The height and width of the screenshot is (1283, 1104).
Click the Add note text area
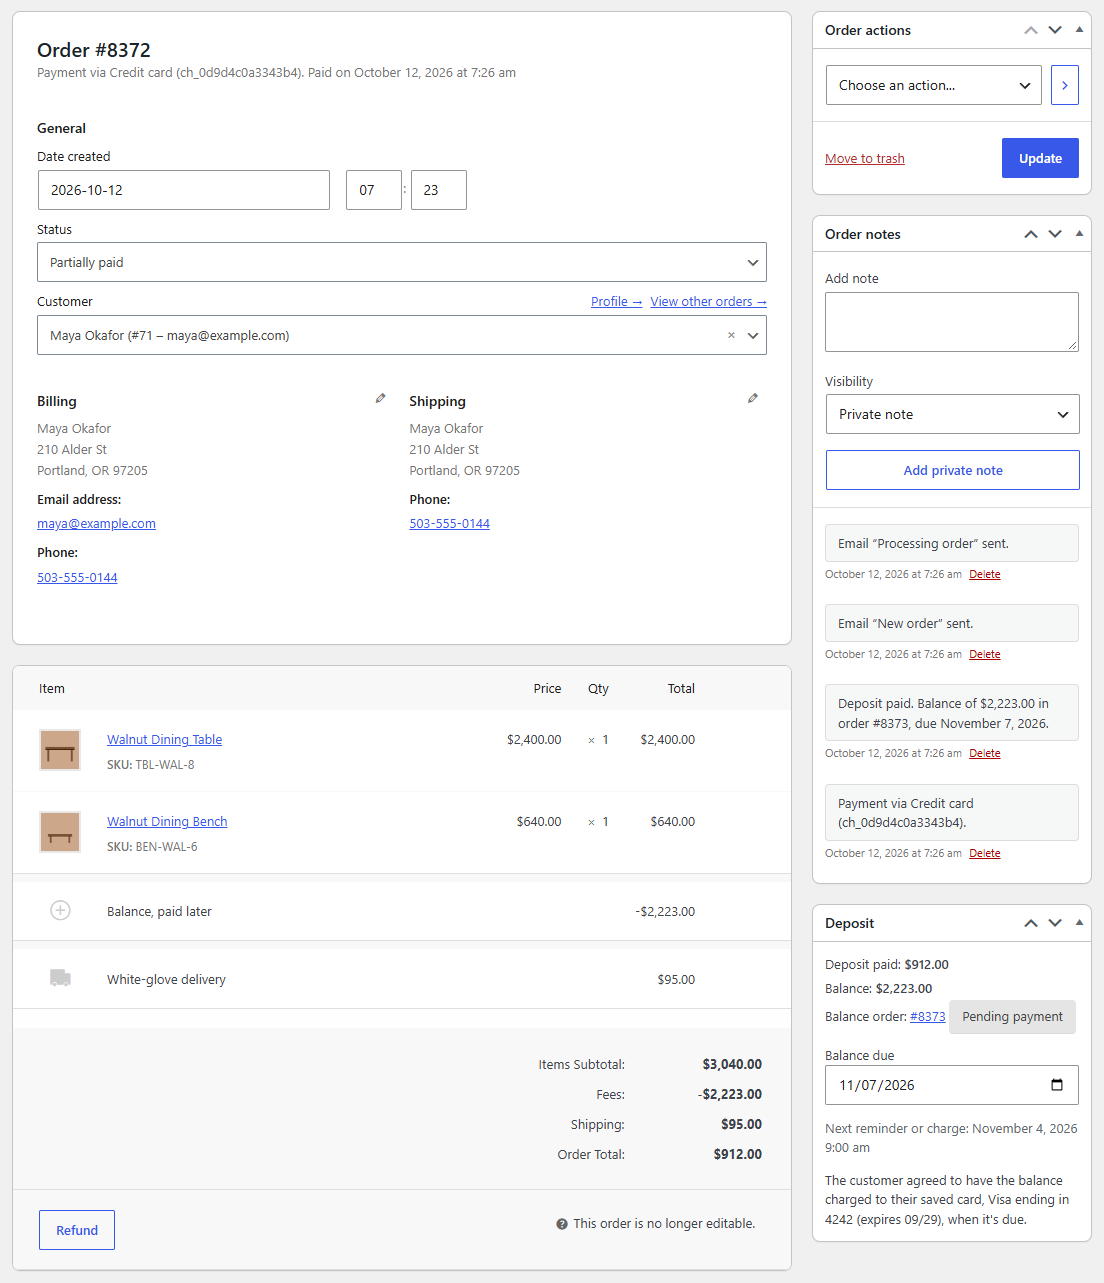pyautogui.click(x=952, y=322)
